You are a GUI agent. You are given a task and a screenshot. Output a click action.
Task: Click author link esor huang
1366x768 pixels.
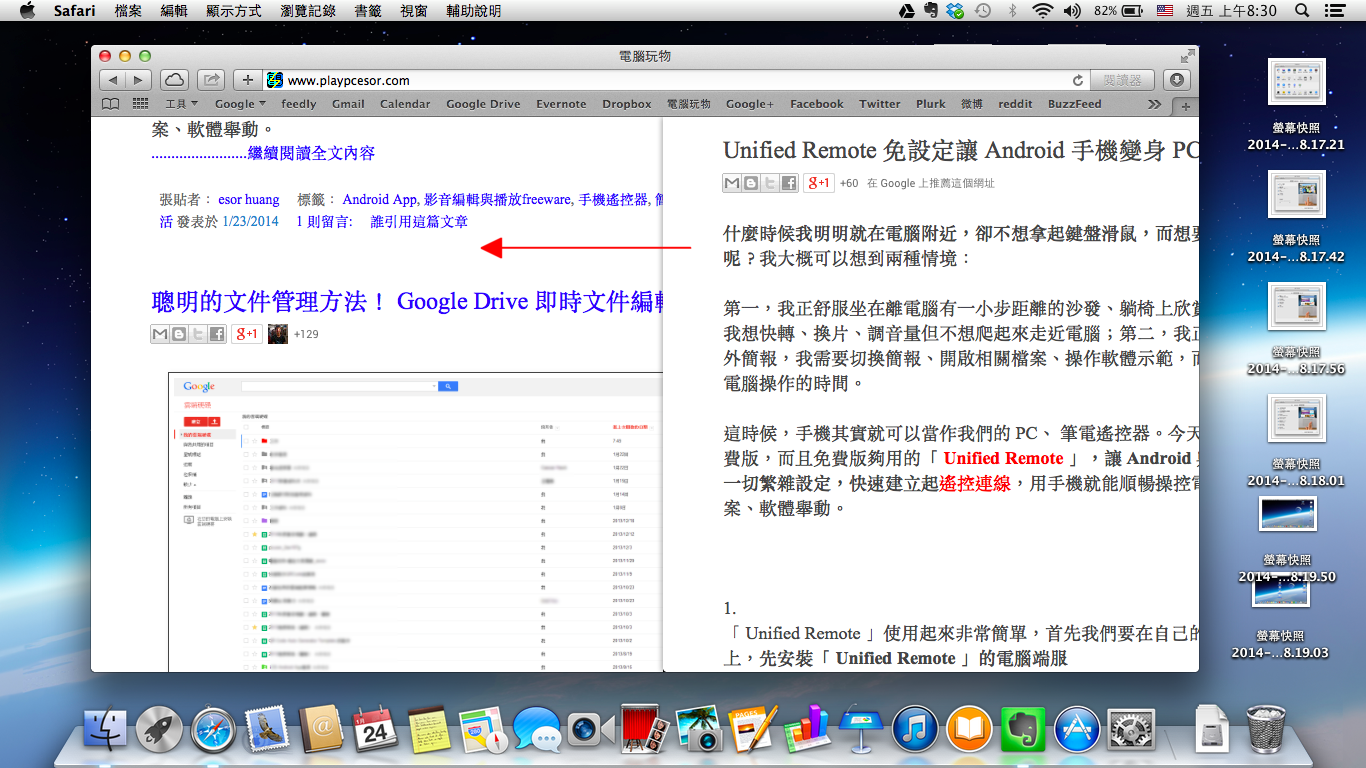[249, 199]
